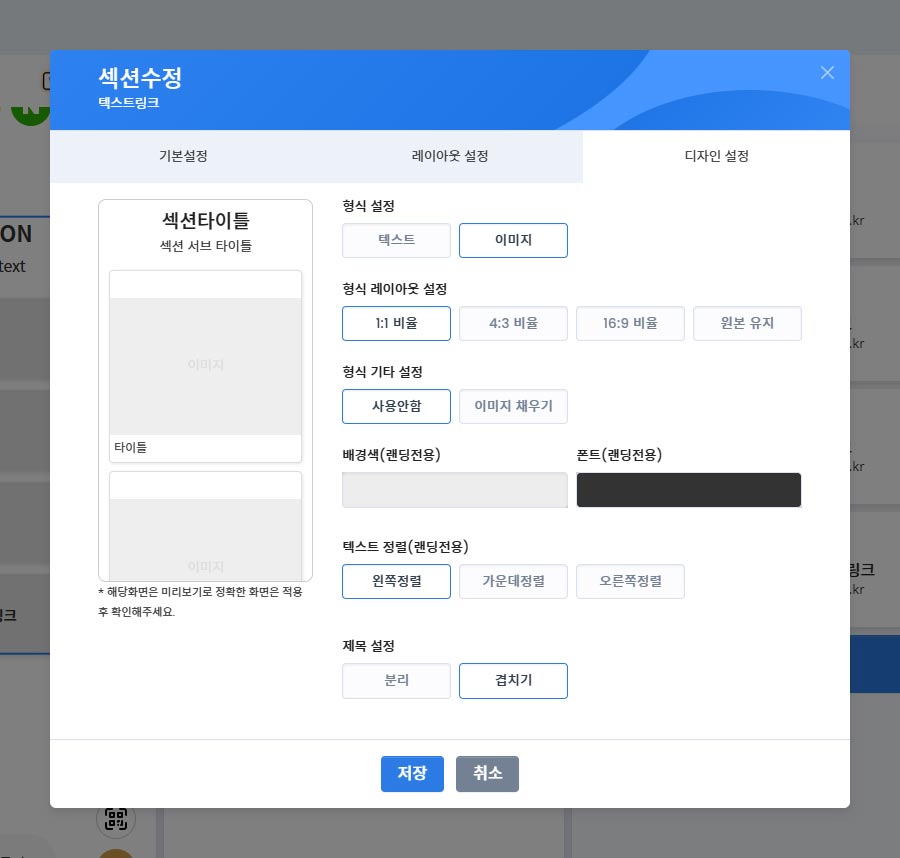Select 원본 유지 layout option
Viewport: 900px width, 858px height.
pos(747,323)
